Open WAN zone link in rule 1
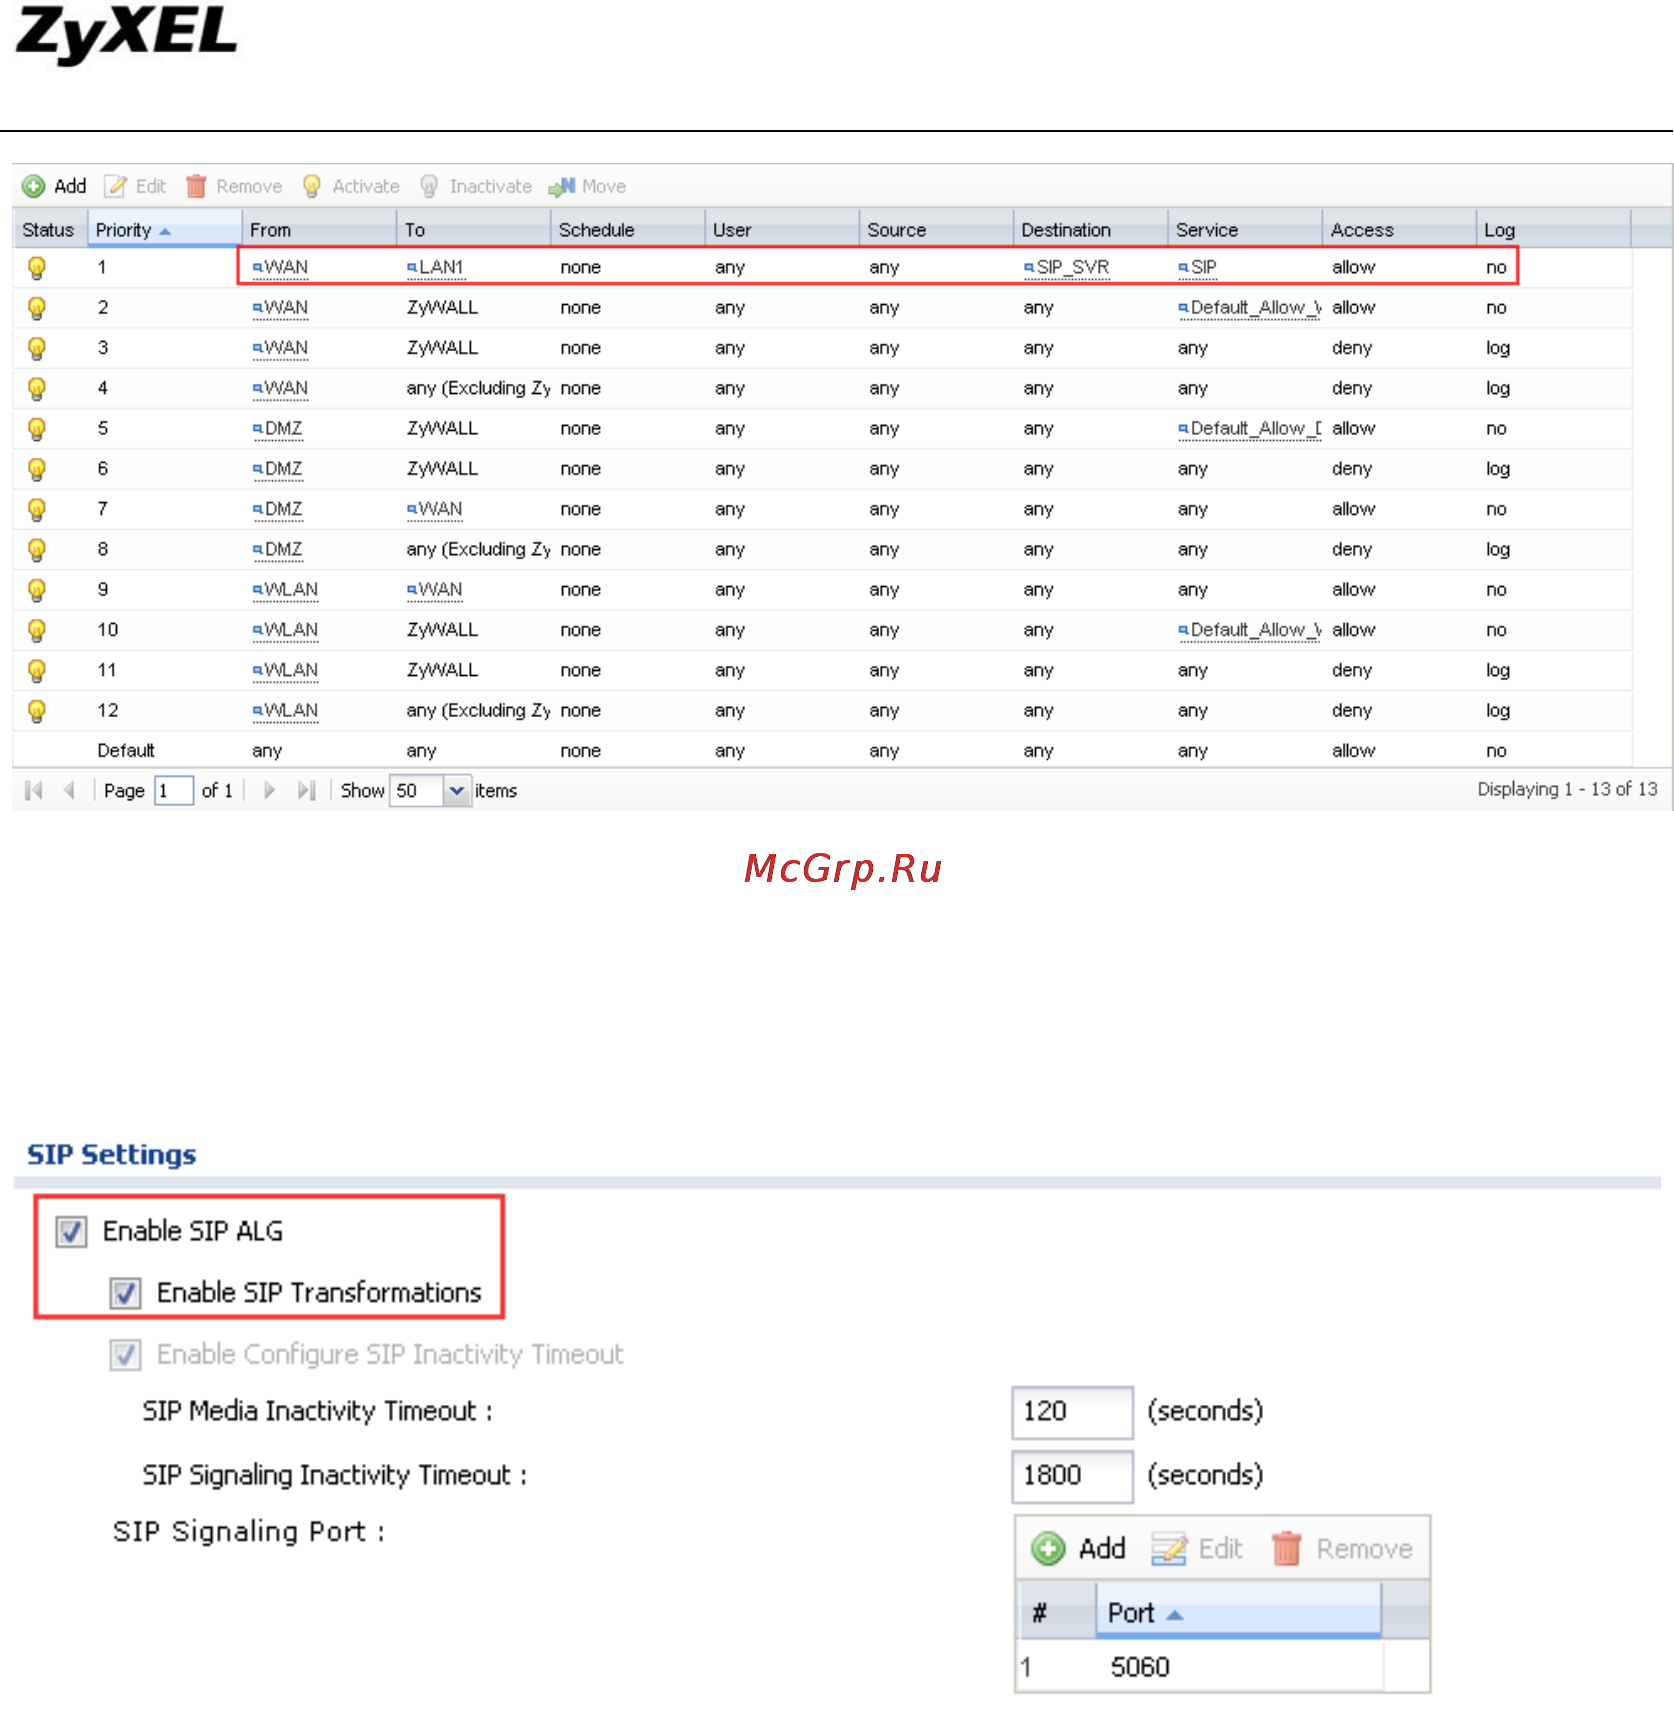The height and width of the screenshot is (1734, 1674). point(281,268)
